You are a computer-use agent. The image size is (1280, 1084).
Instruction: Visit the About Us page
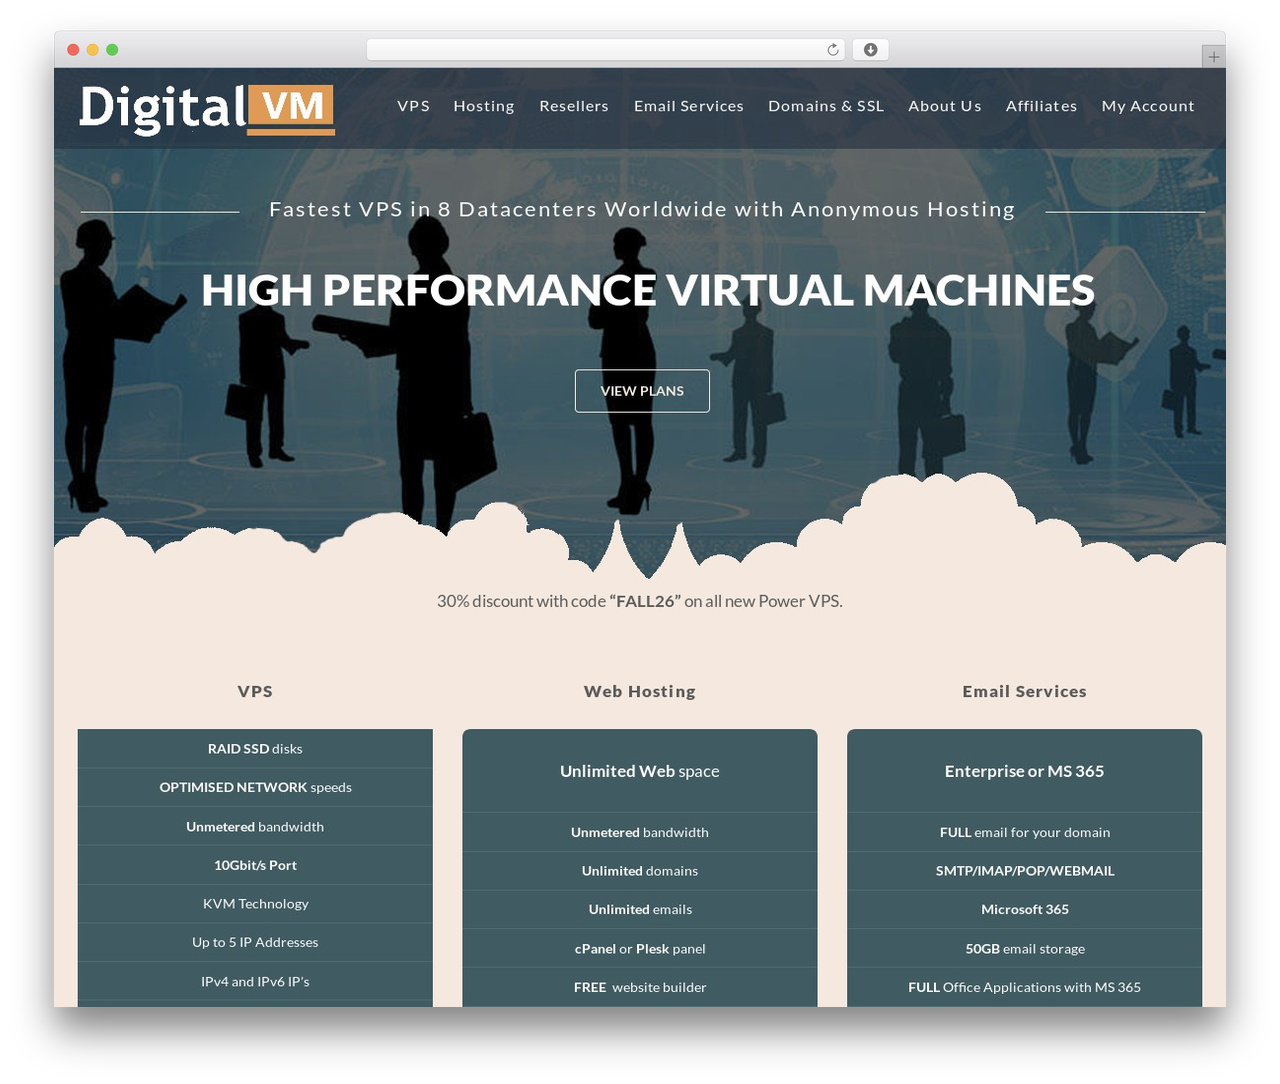(945, 106)
